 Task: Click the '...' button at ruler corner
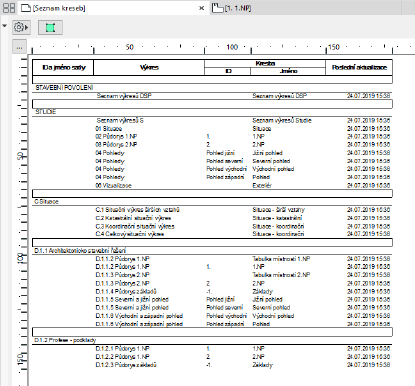click(19, 47)
